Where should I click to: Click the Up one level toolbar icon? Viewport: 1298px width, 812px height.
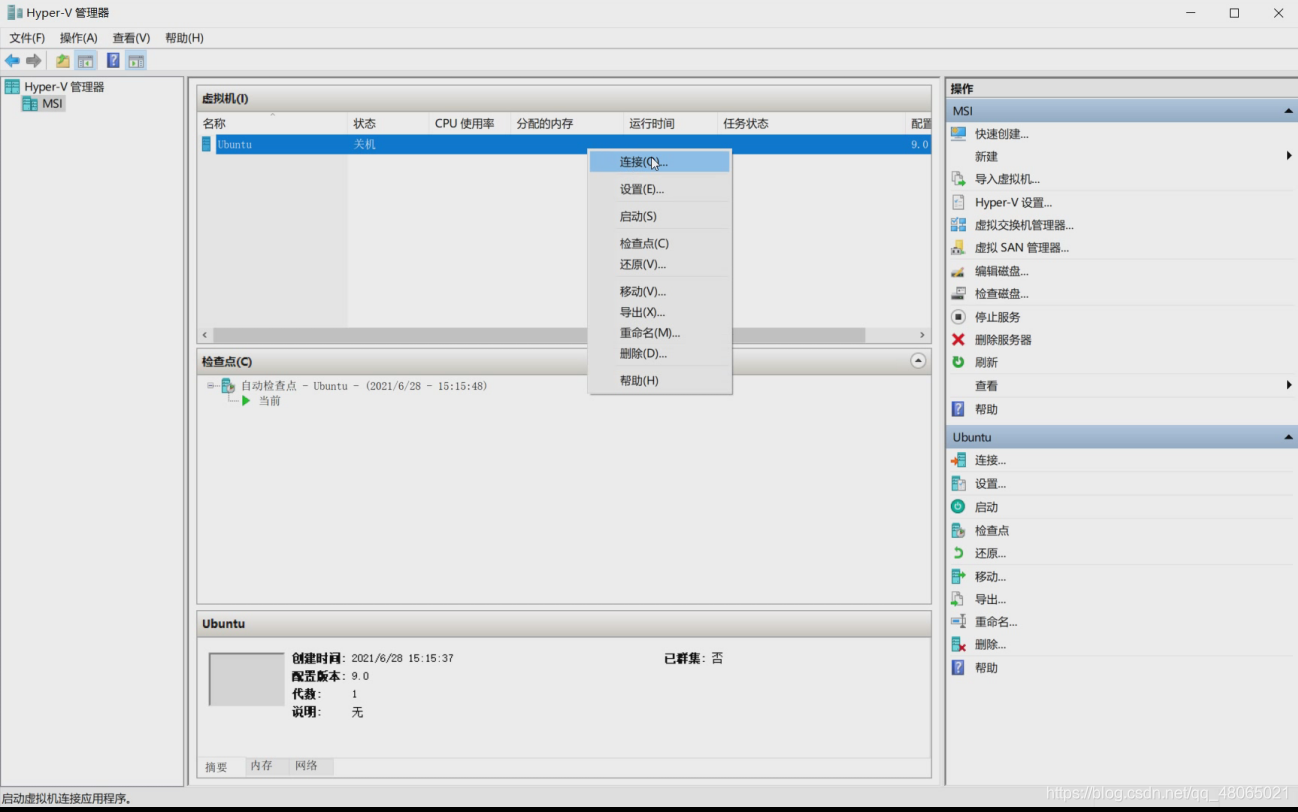click(x=63, y=61)
